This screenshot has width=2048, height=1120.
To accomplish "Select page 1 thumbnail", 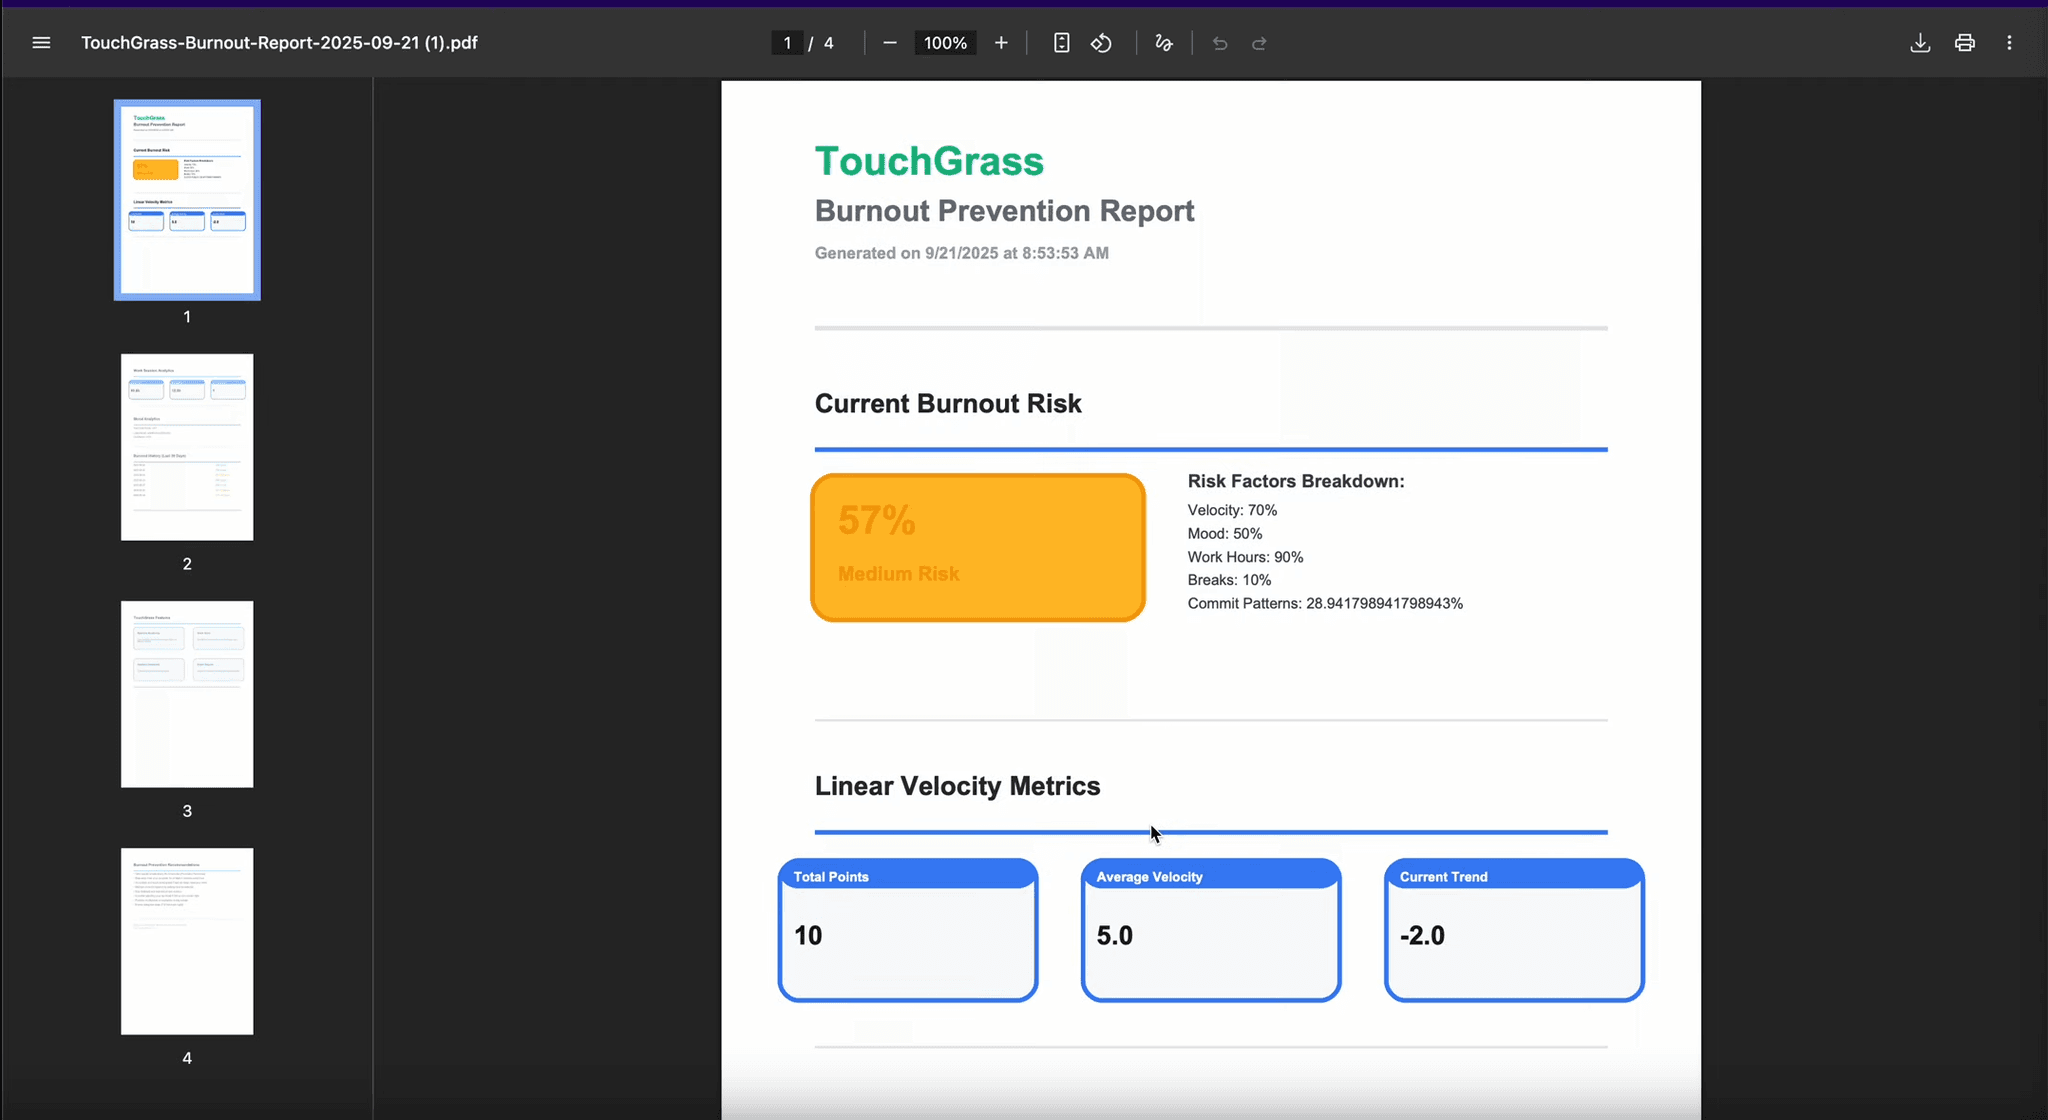I will coord(187,200).
